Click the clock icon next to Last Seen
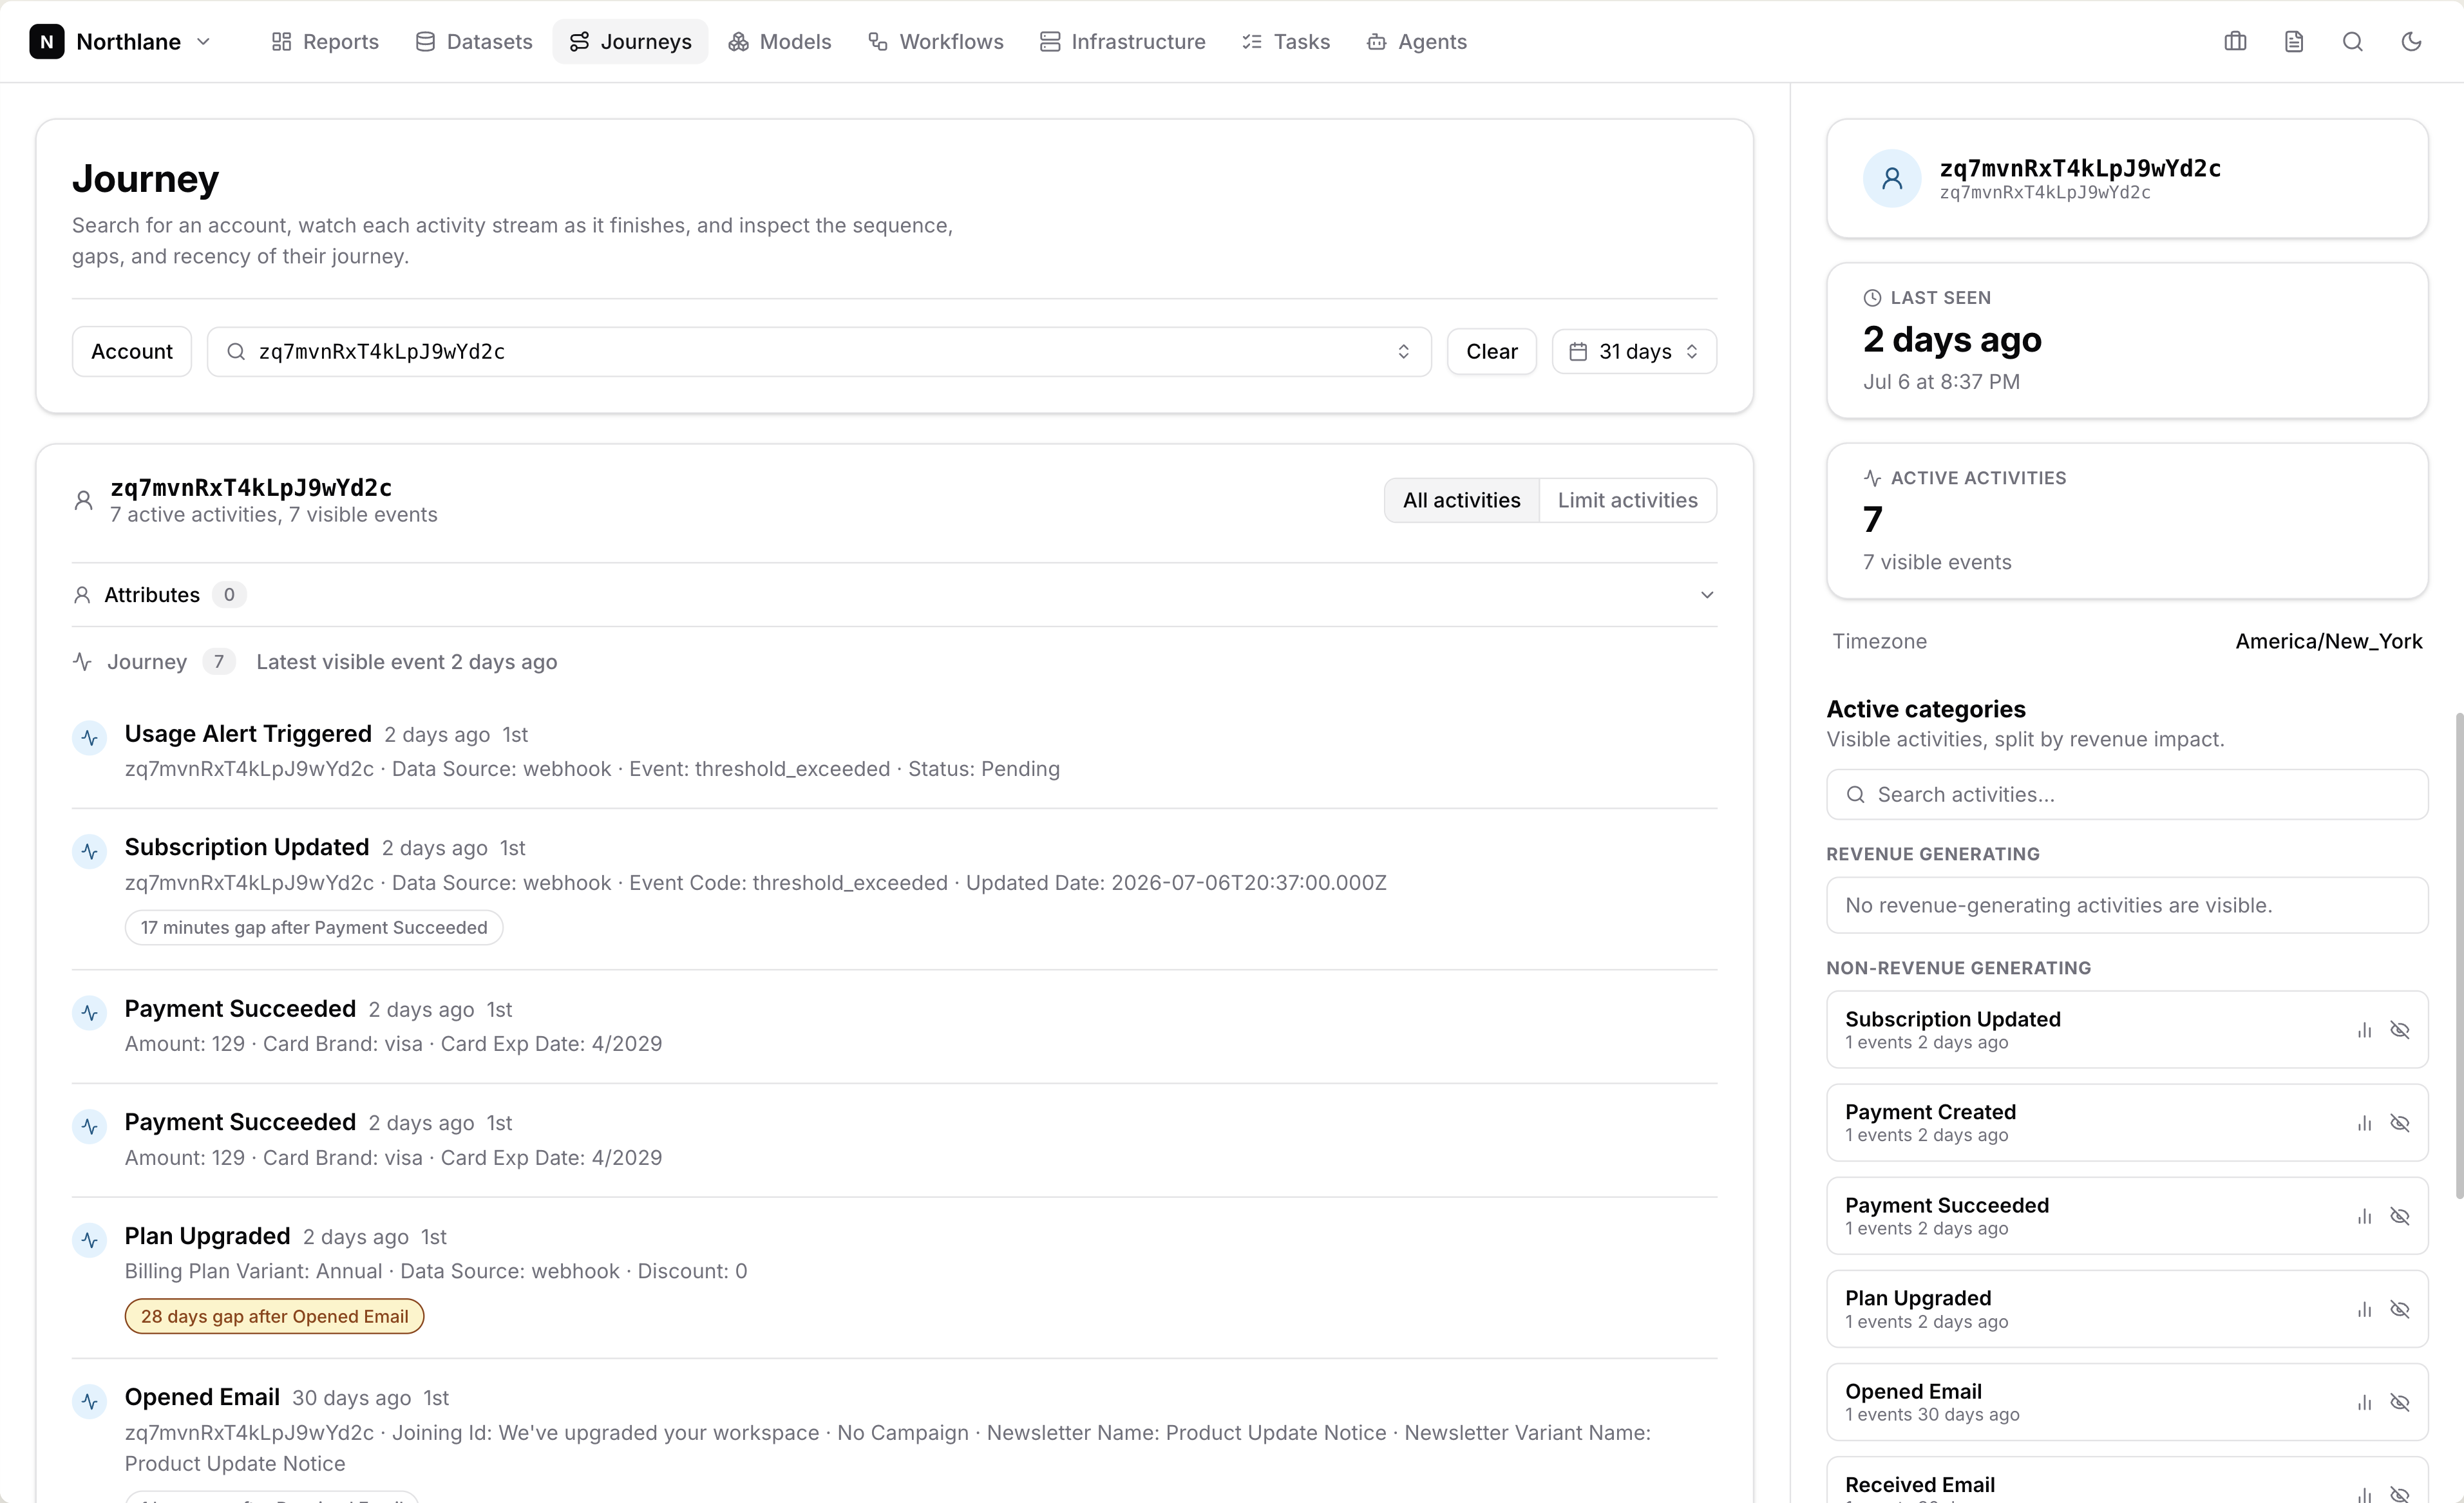Screen dimensions: 2464x1503 (1872, 298)
